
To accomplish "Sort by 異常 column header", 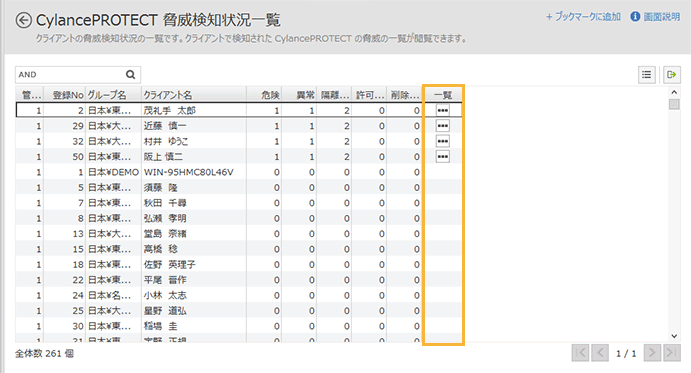I will click(x=299, y=95).
